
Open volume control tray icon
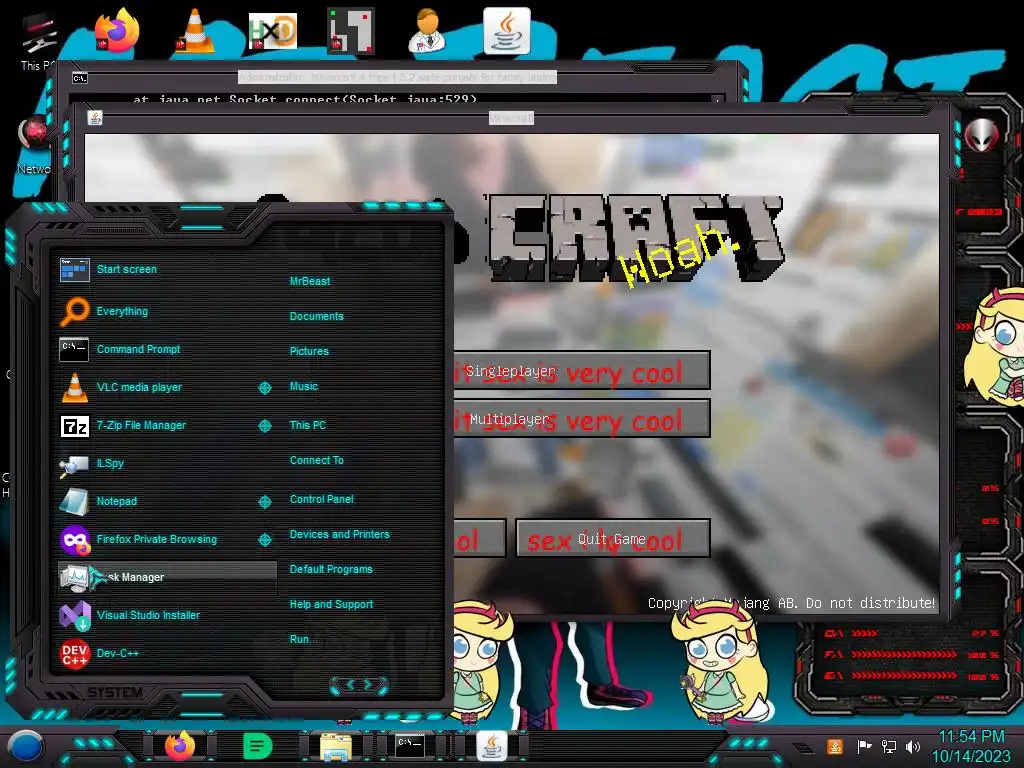pos(913,746)
